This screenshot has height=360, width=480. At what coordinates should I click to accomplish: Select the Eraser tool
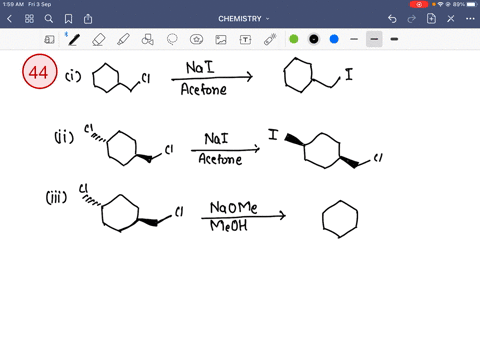(x=98, y=39)
